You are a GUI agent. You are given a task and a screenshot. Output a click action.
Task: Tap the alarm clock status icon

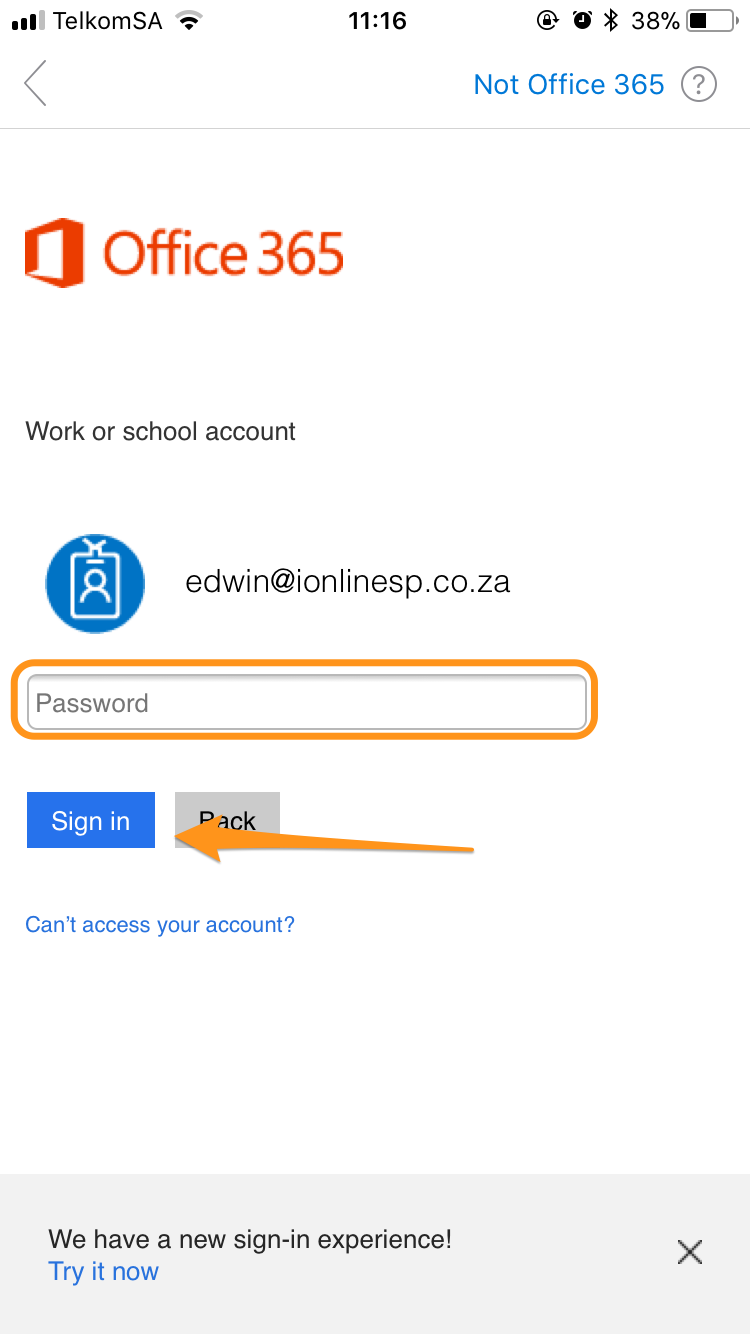pyautogui.click(x=582, y=20)
